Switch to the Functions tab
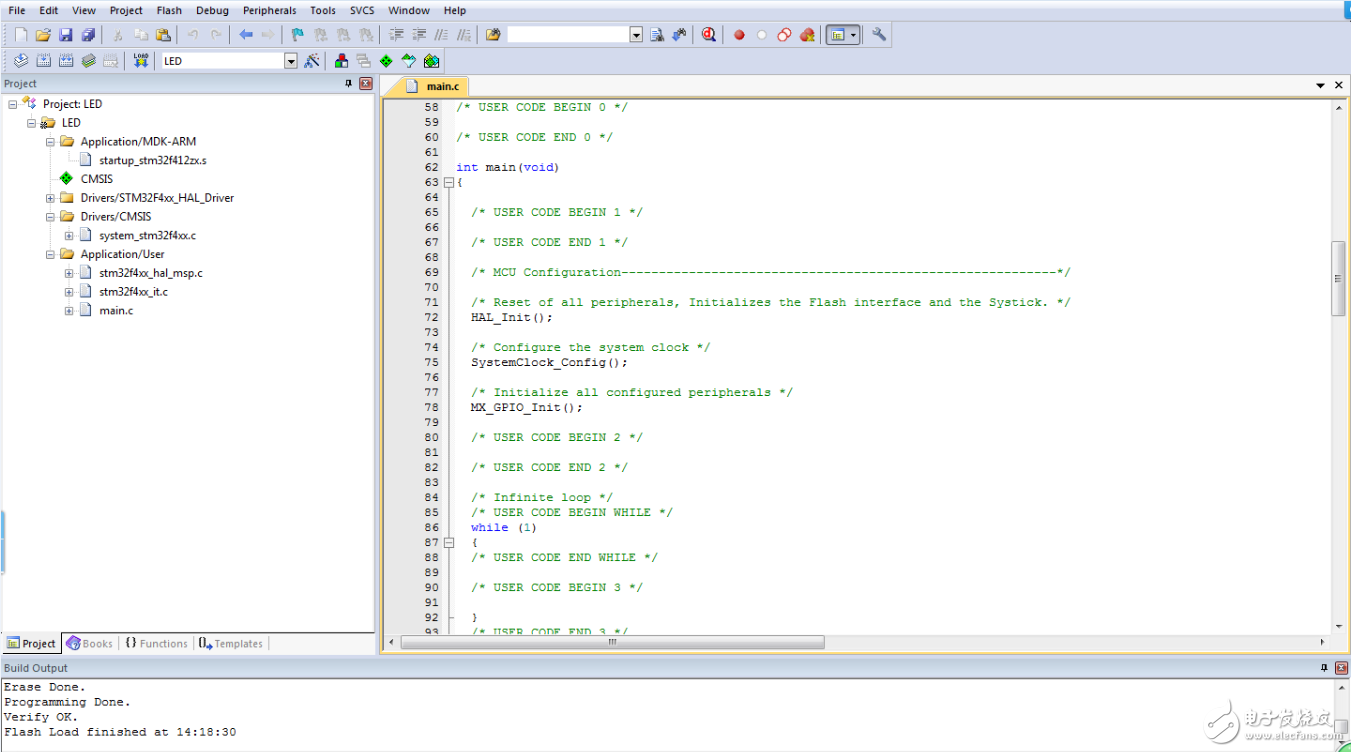This screenshot has height=752, width=1351. click(x=156, y=644)
